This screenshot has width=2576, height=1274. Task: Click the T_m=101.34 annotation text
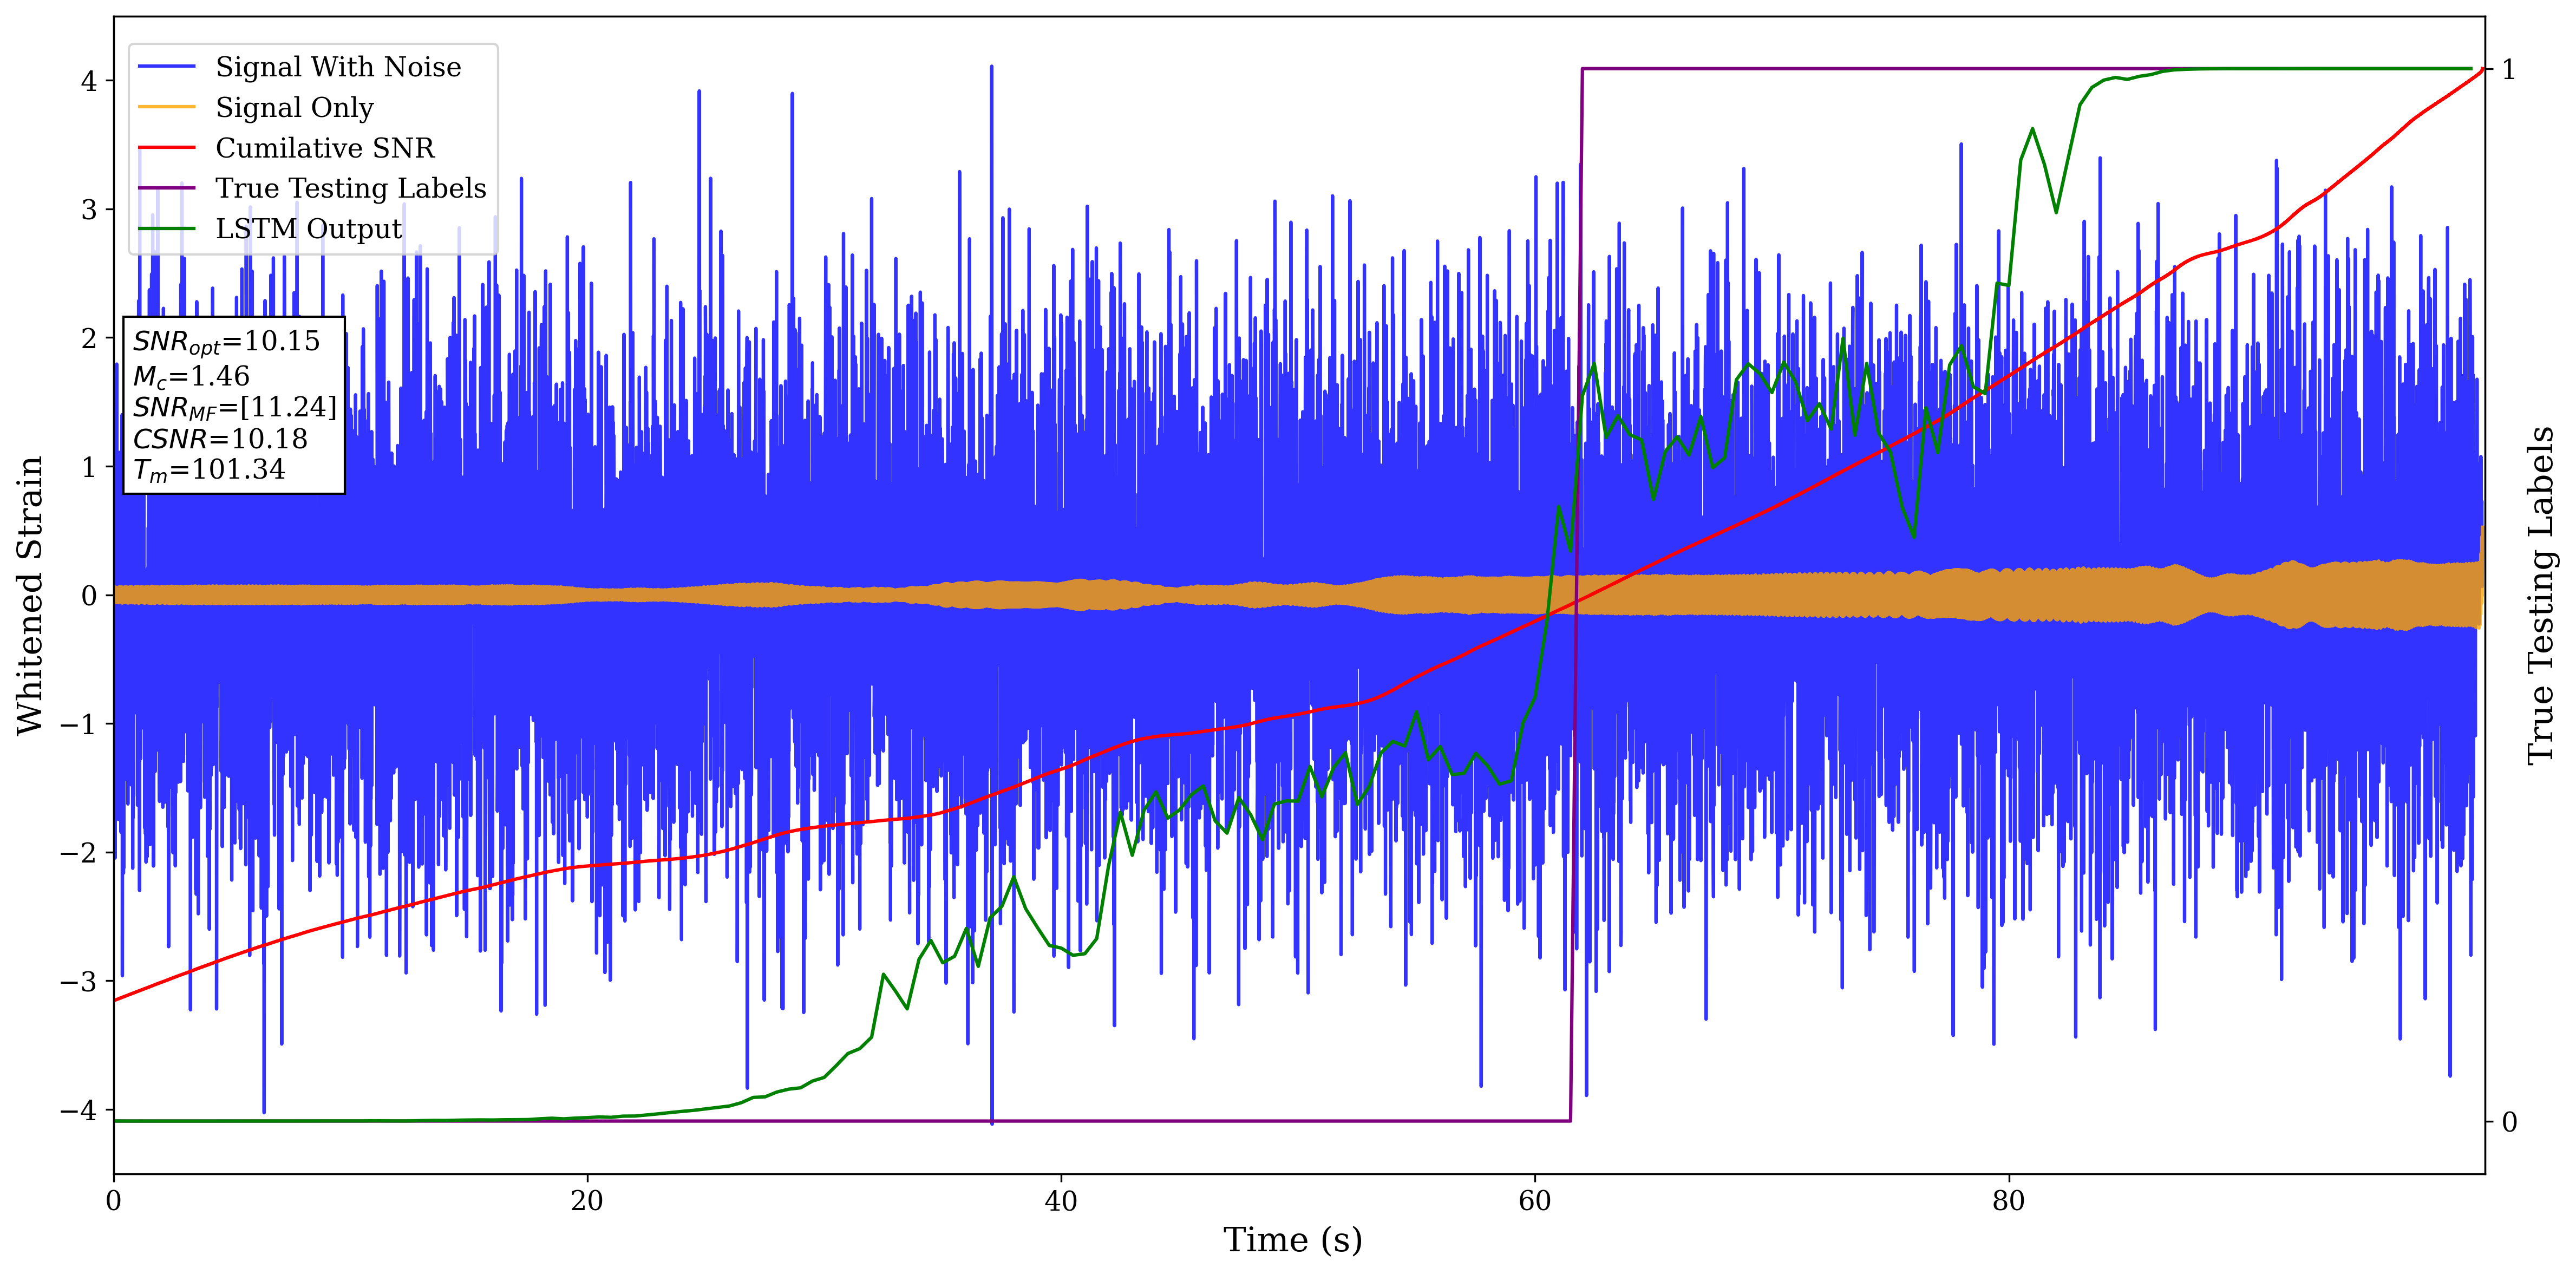tap(209, 470)
